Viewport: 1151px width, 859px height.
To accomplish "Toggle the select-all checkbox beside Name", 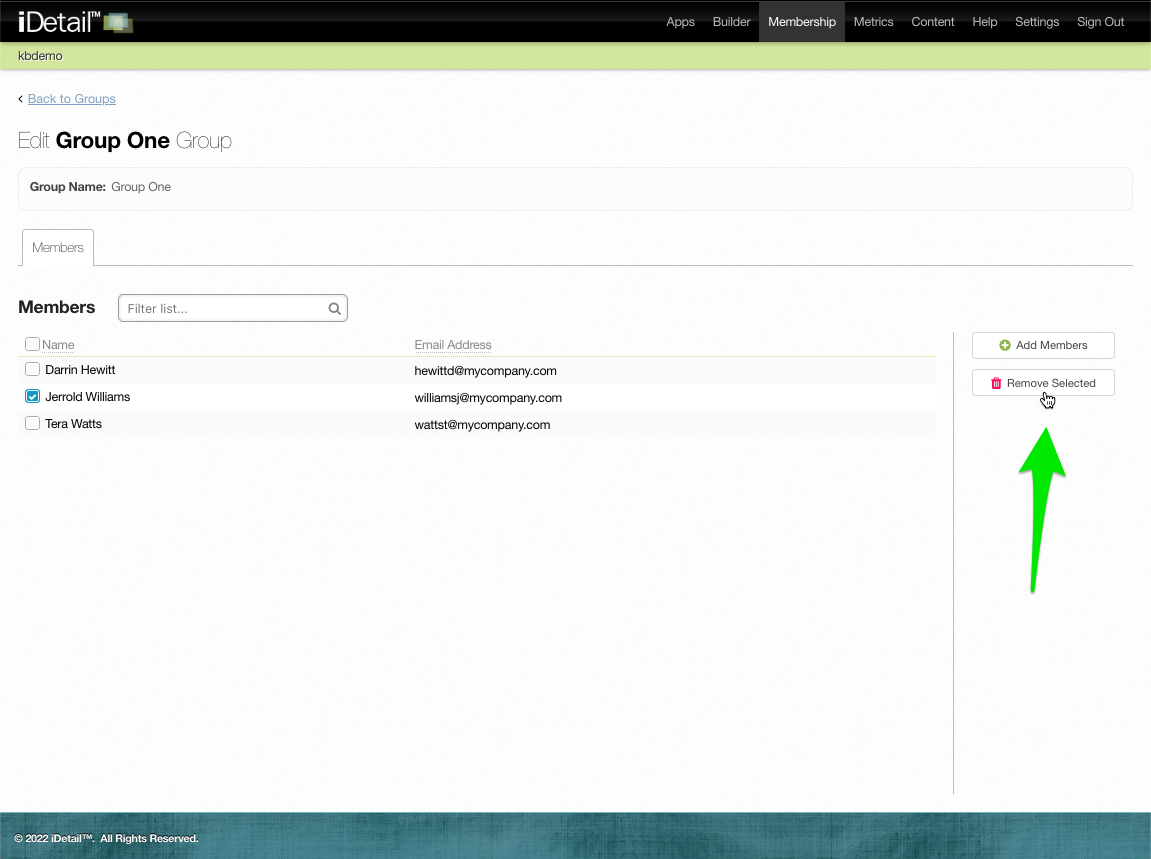I will click(32, 344).
